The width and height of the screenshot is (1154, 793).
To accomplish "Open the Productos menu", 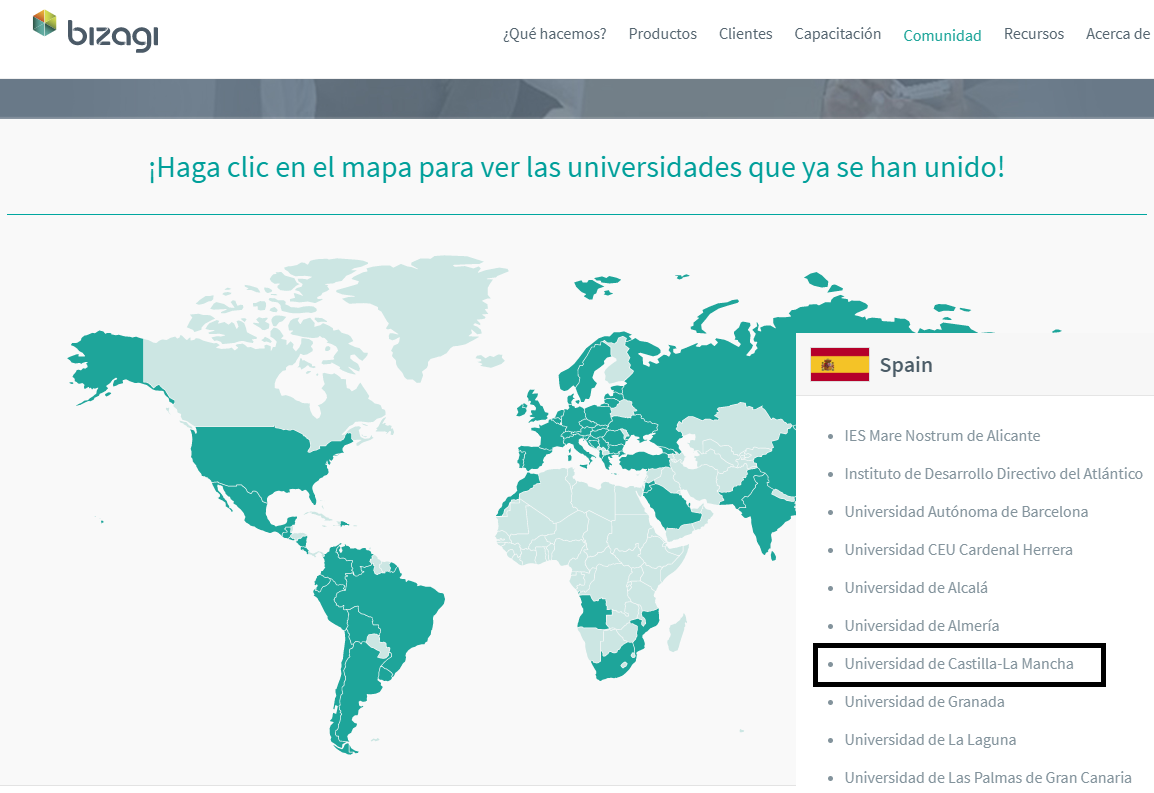I will 662,34.
